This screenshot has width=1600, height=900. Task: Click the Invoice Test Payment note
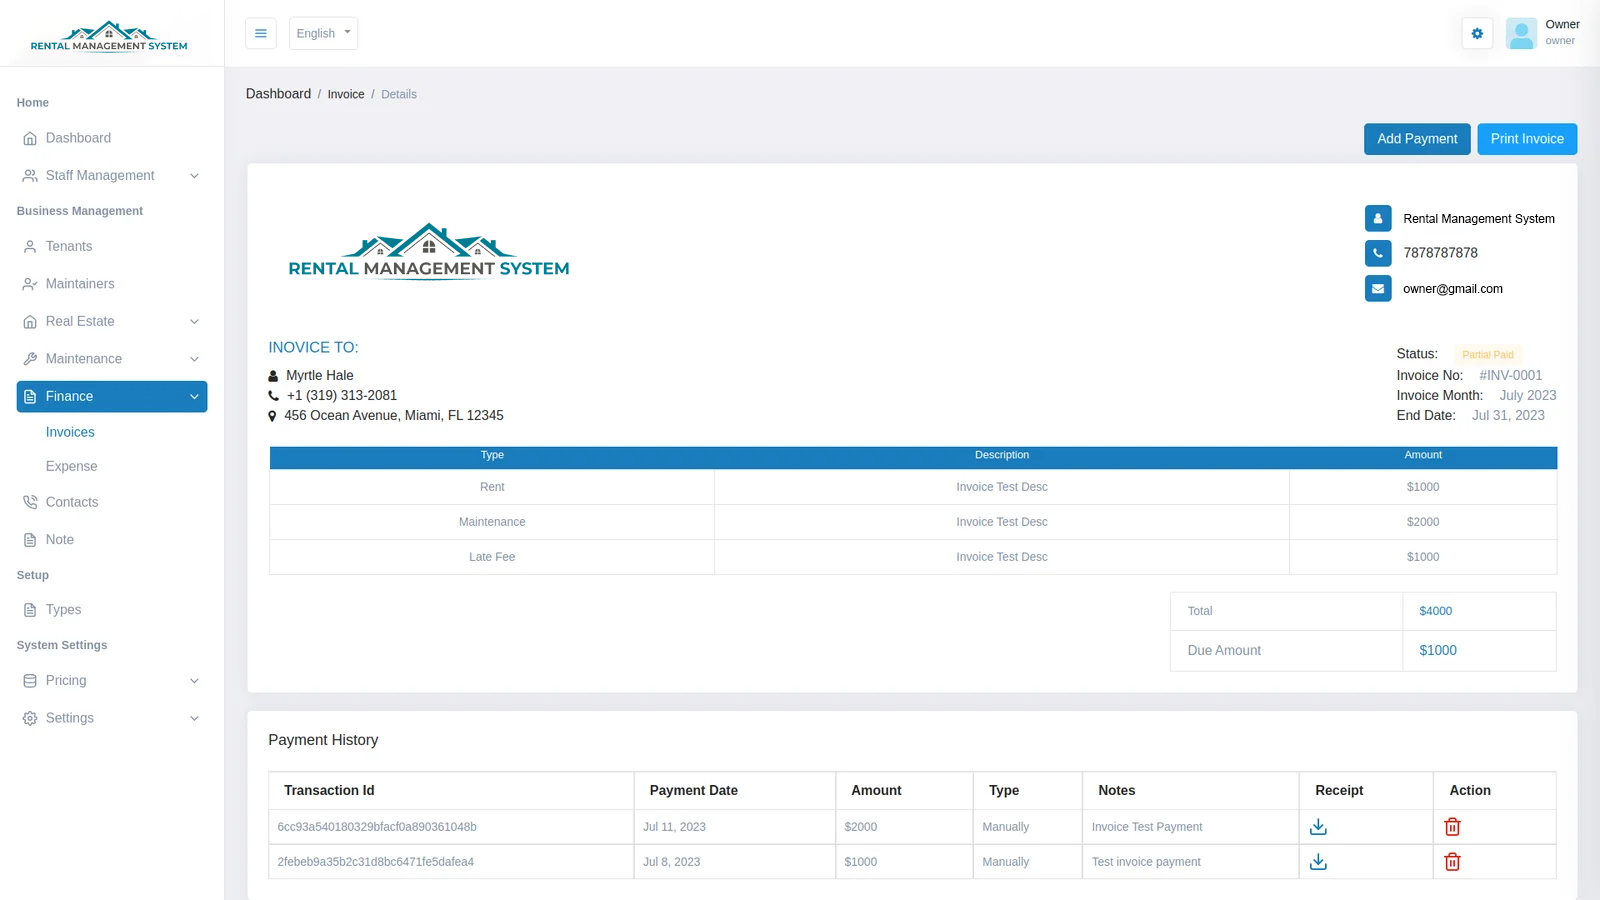(x=1146, y=827)
